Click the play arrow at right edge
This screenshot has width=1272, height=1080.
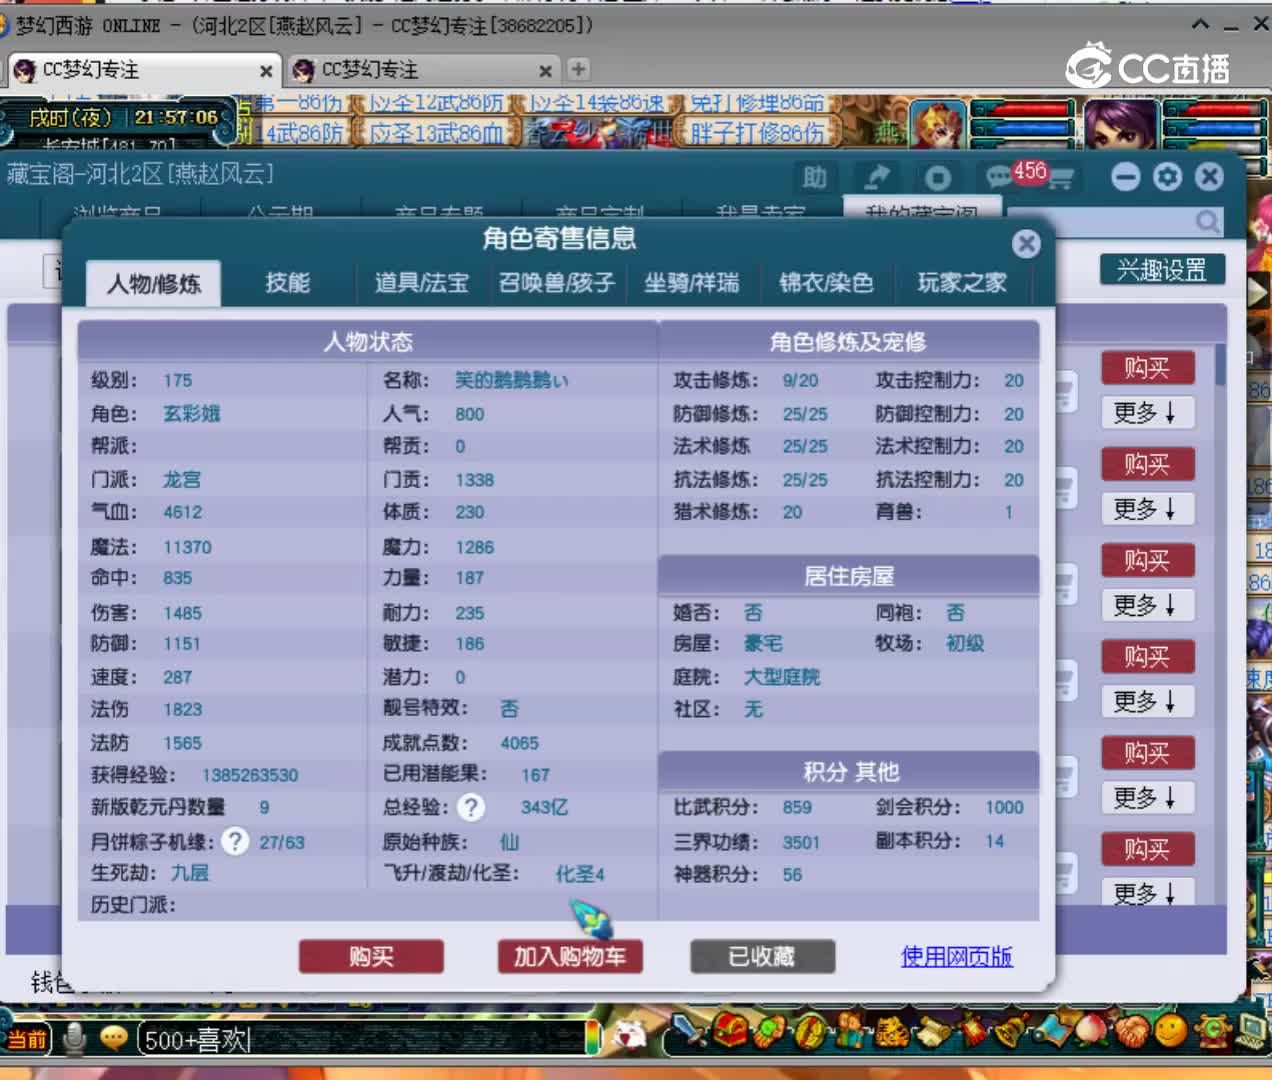(1256, 293)
